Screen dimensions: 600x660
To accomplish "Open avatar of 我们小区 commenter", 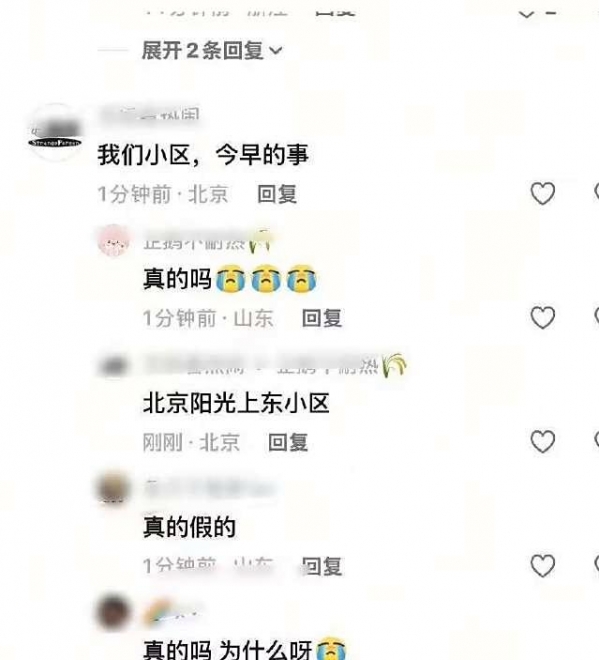I will click(55, 133).
